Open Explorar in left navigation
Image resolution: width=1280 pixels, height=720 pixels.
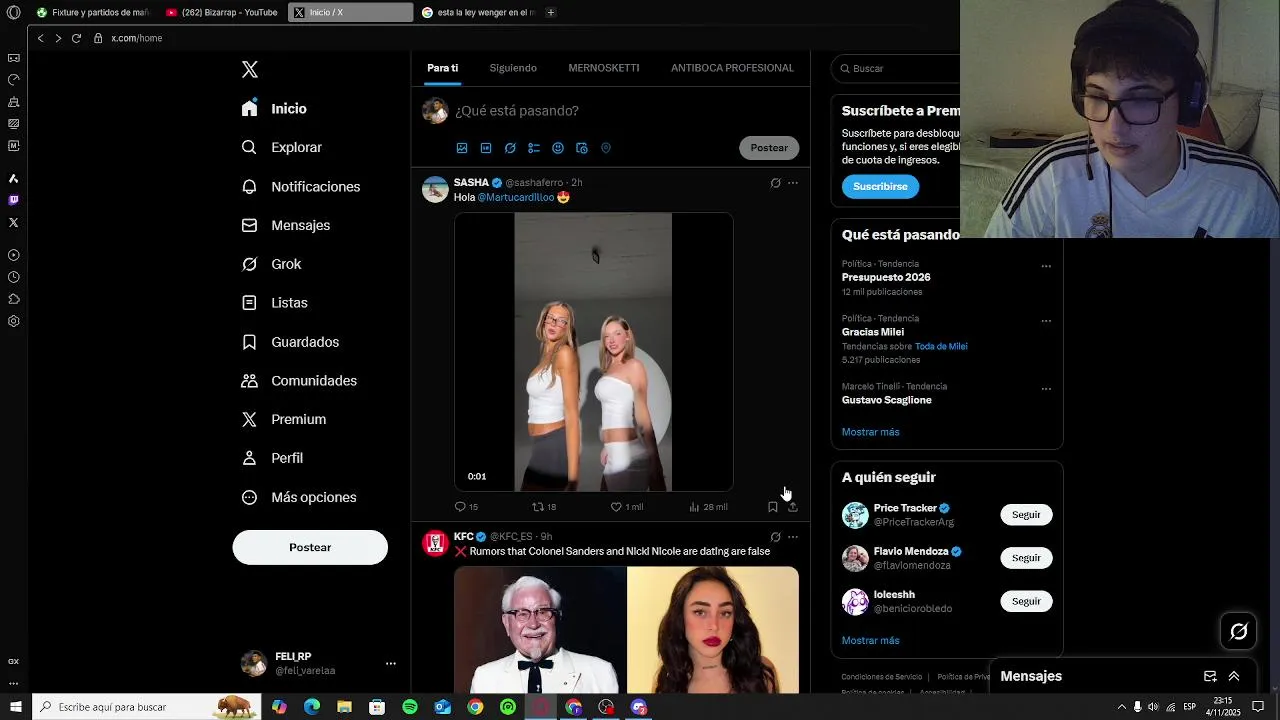(282, 147)
